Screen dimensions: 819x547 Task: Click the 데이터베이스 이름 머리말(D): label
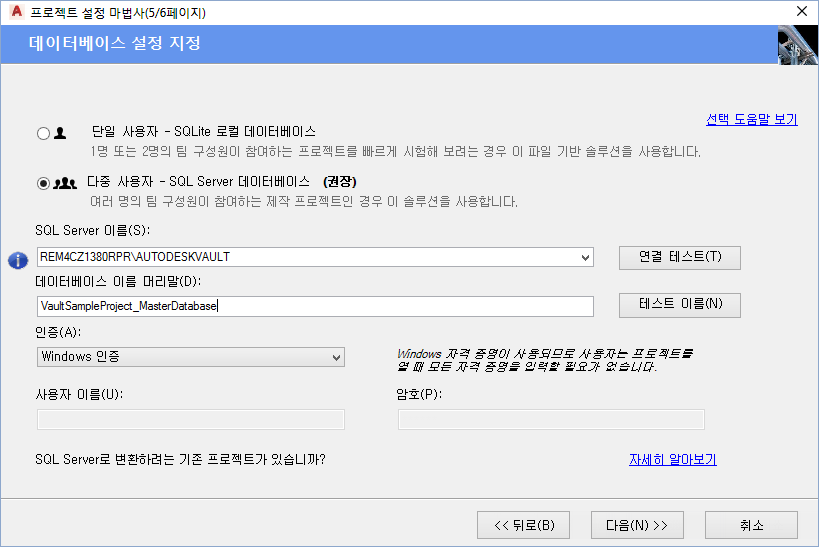click(x=118, y=282)
